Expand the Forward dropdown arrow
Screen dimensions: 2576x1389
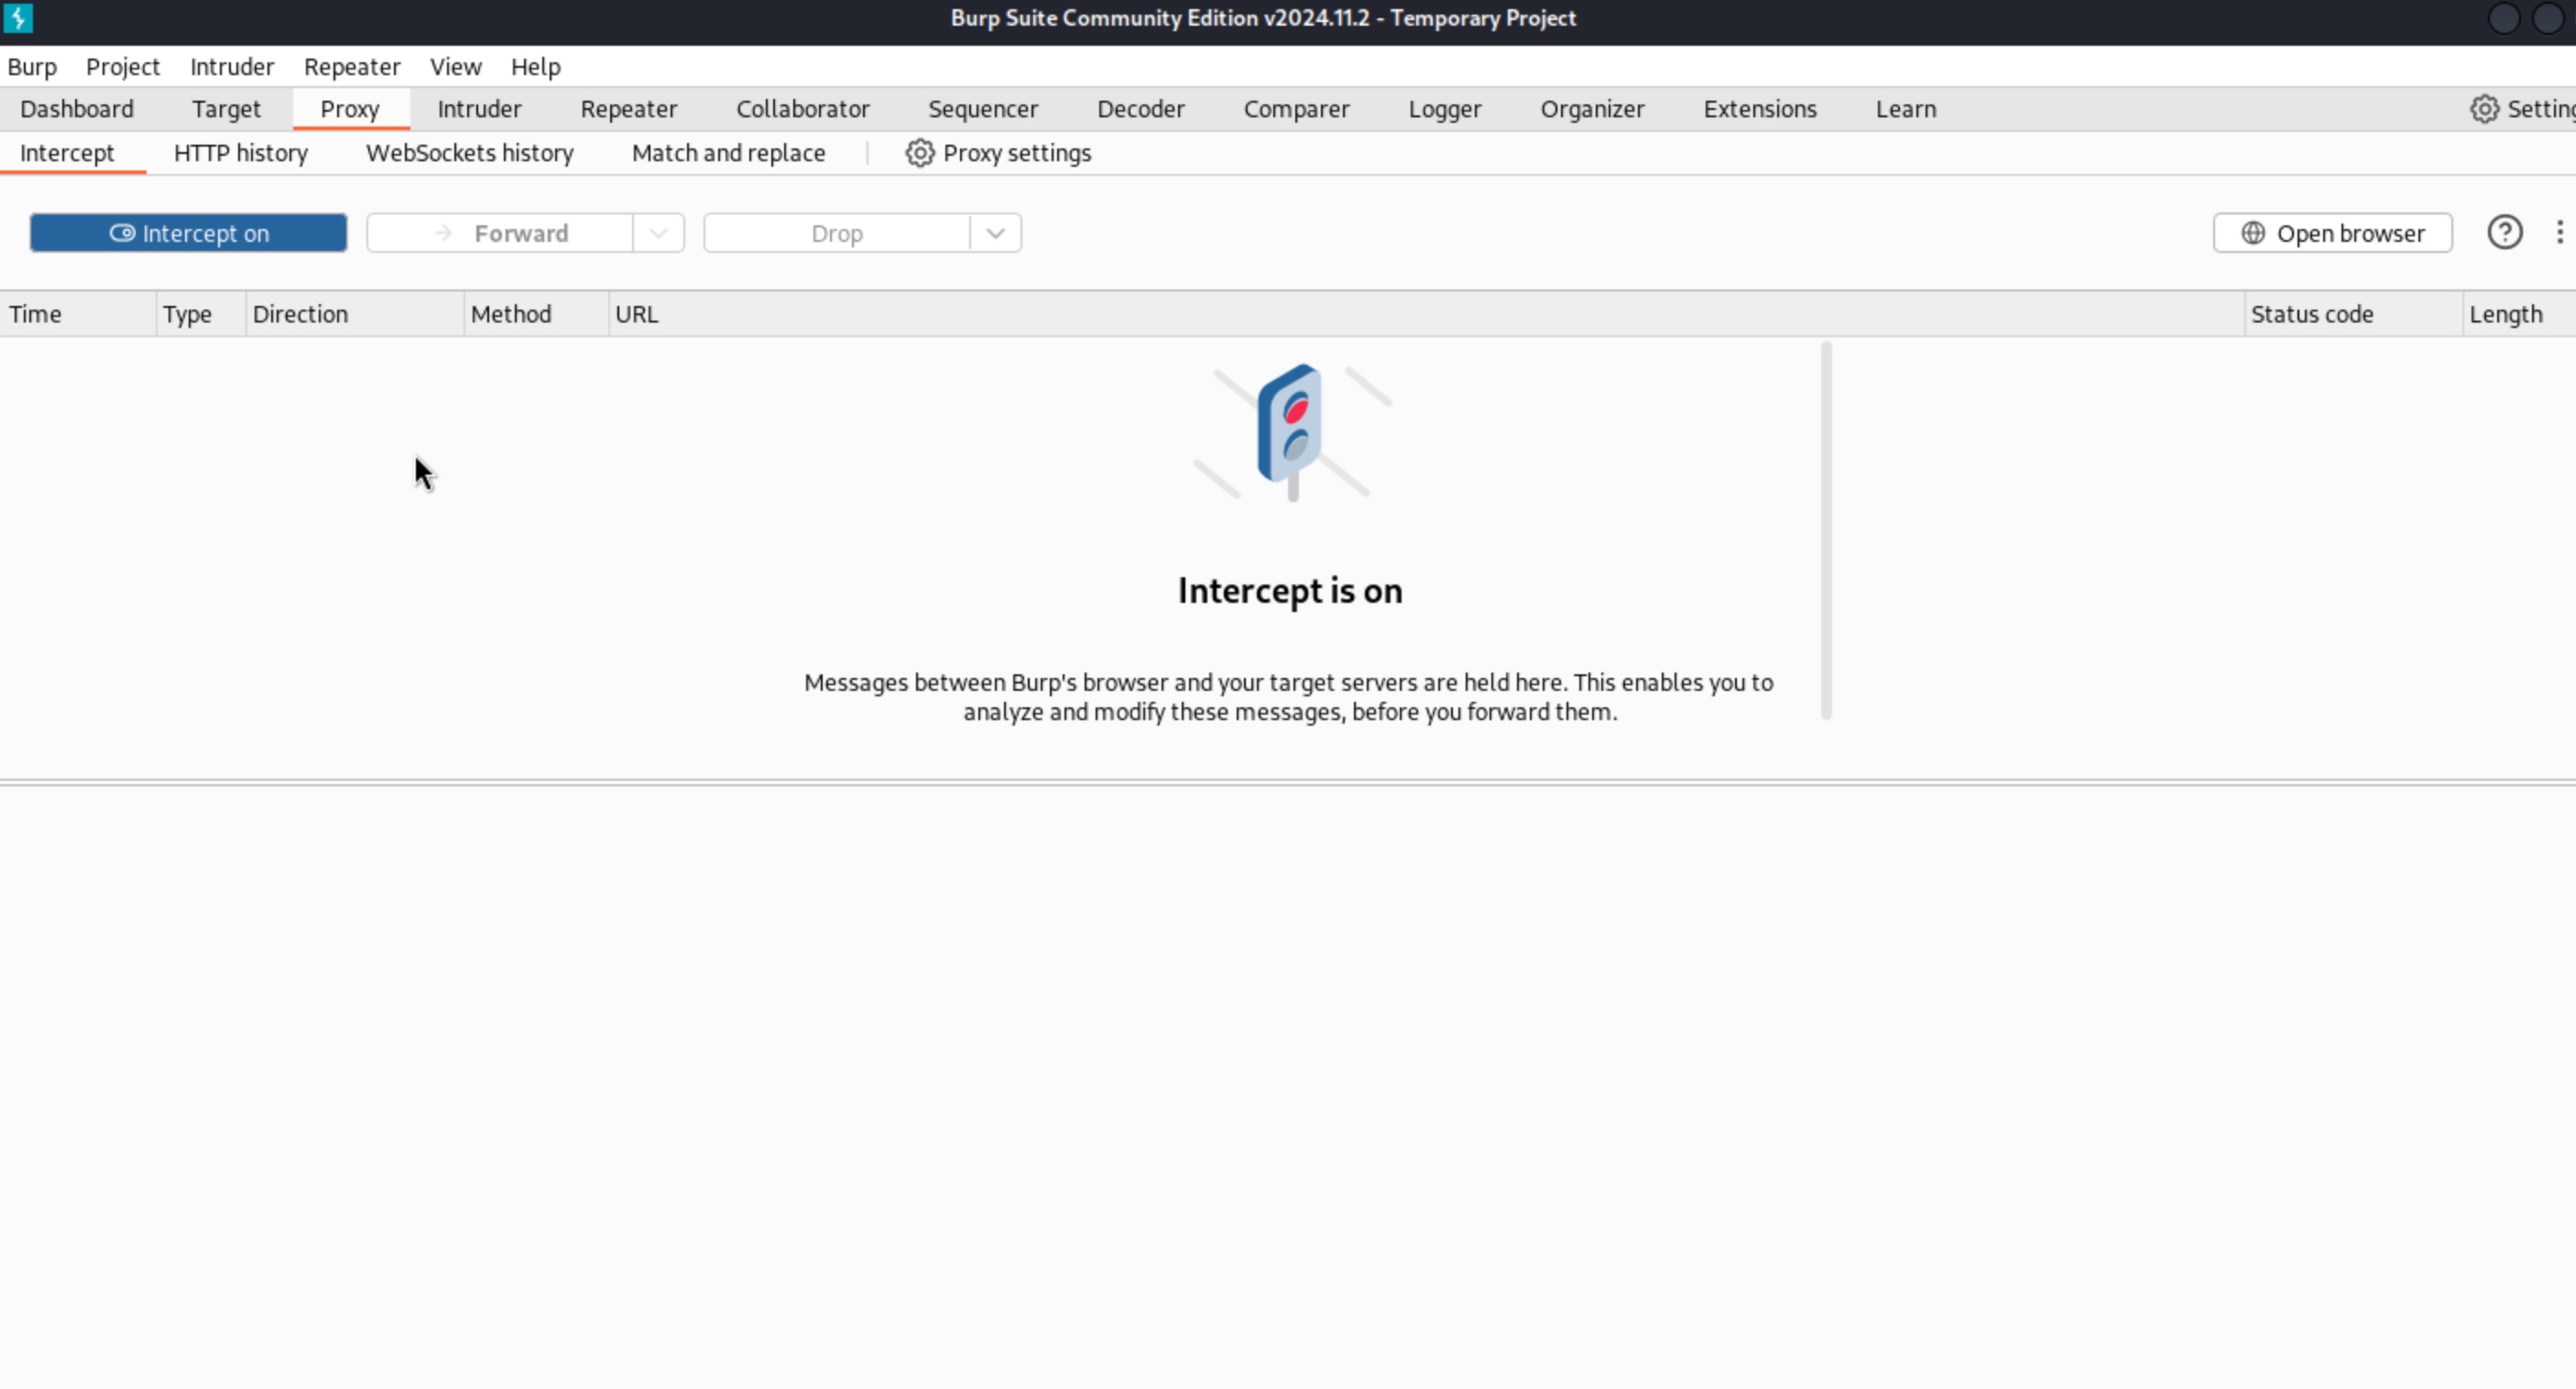click(658, 233)
